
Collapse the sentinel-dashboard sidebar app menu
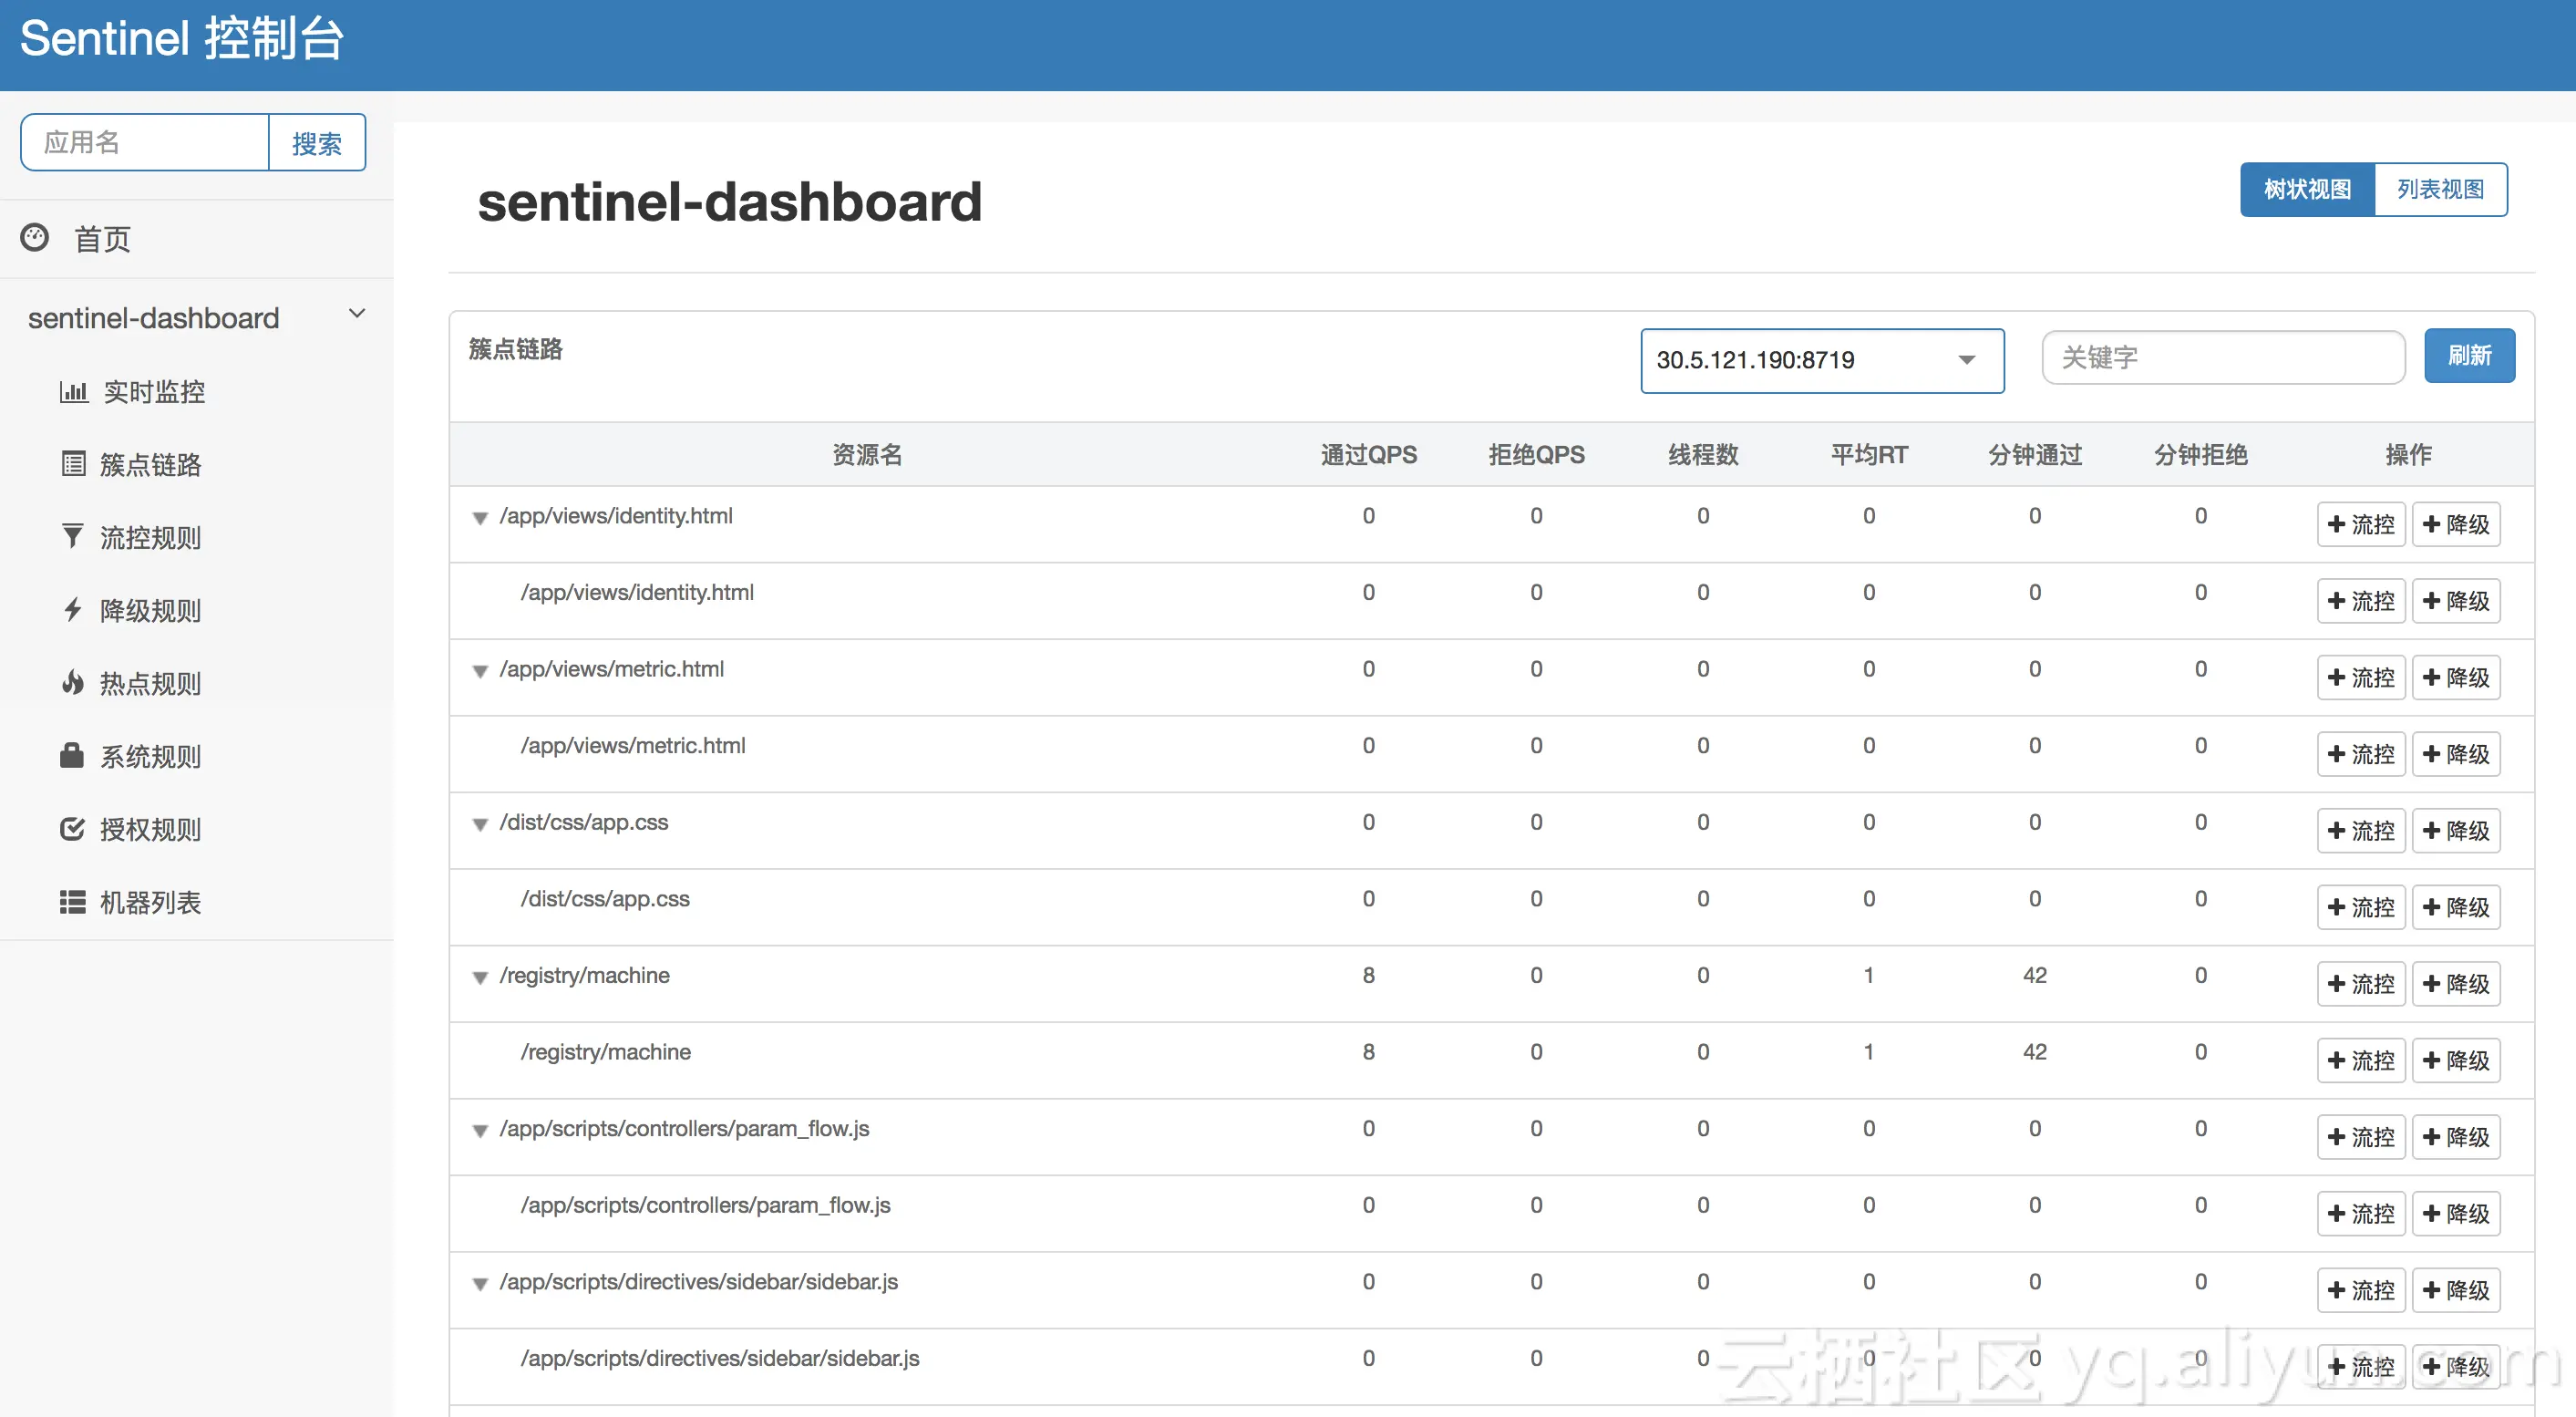coord(357,315)
